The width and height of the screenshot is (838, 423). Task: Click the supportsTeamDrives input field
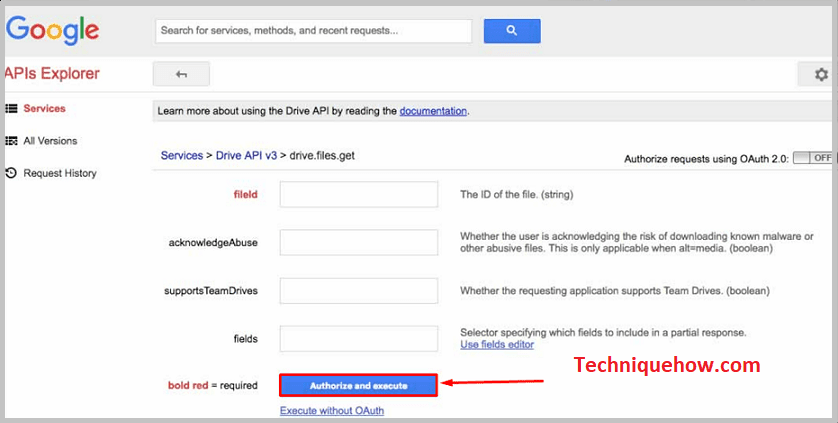pyautogui.click(x=359, y=290)
